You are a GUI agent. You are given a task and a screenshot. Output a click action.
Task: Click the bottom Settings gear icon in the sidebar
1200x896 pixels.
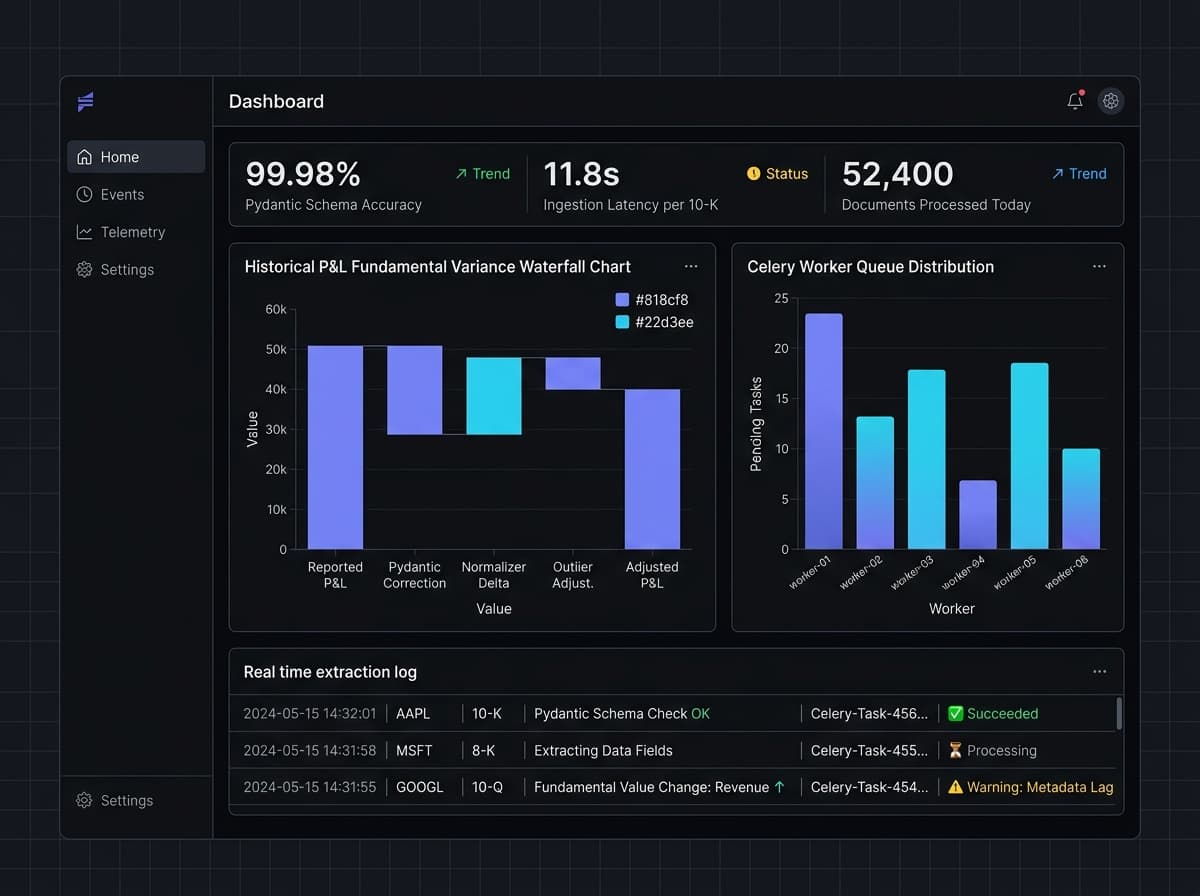[x=85, y=801]
